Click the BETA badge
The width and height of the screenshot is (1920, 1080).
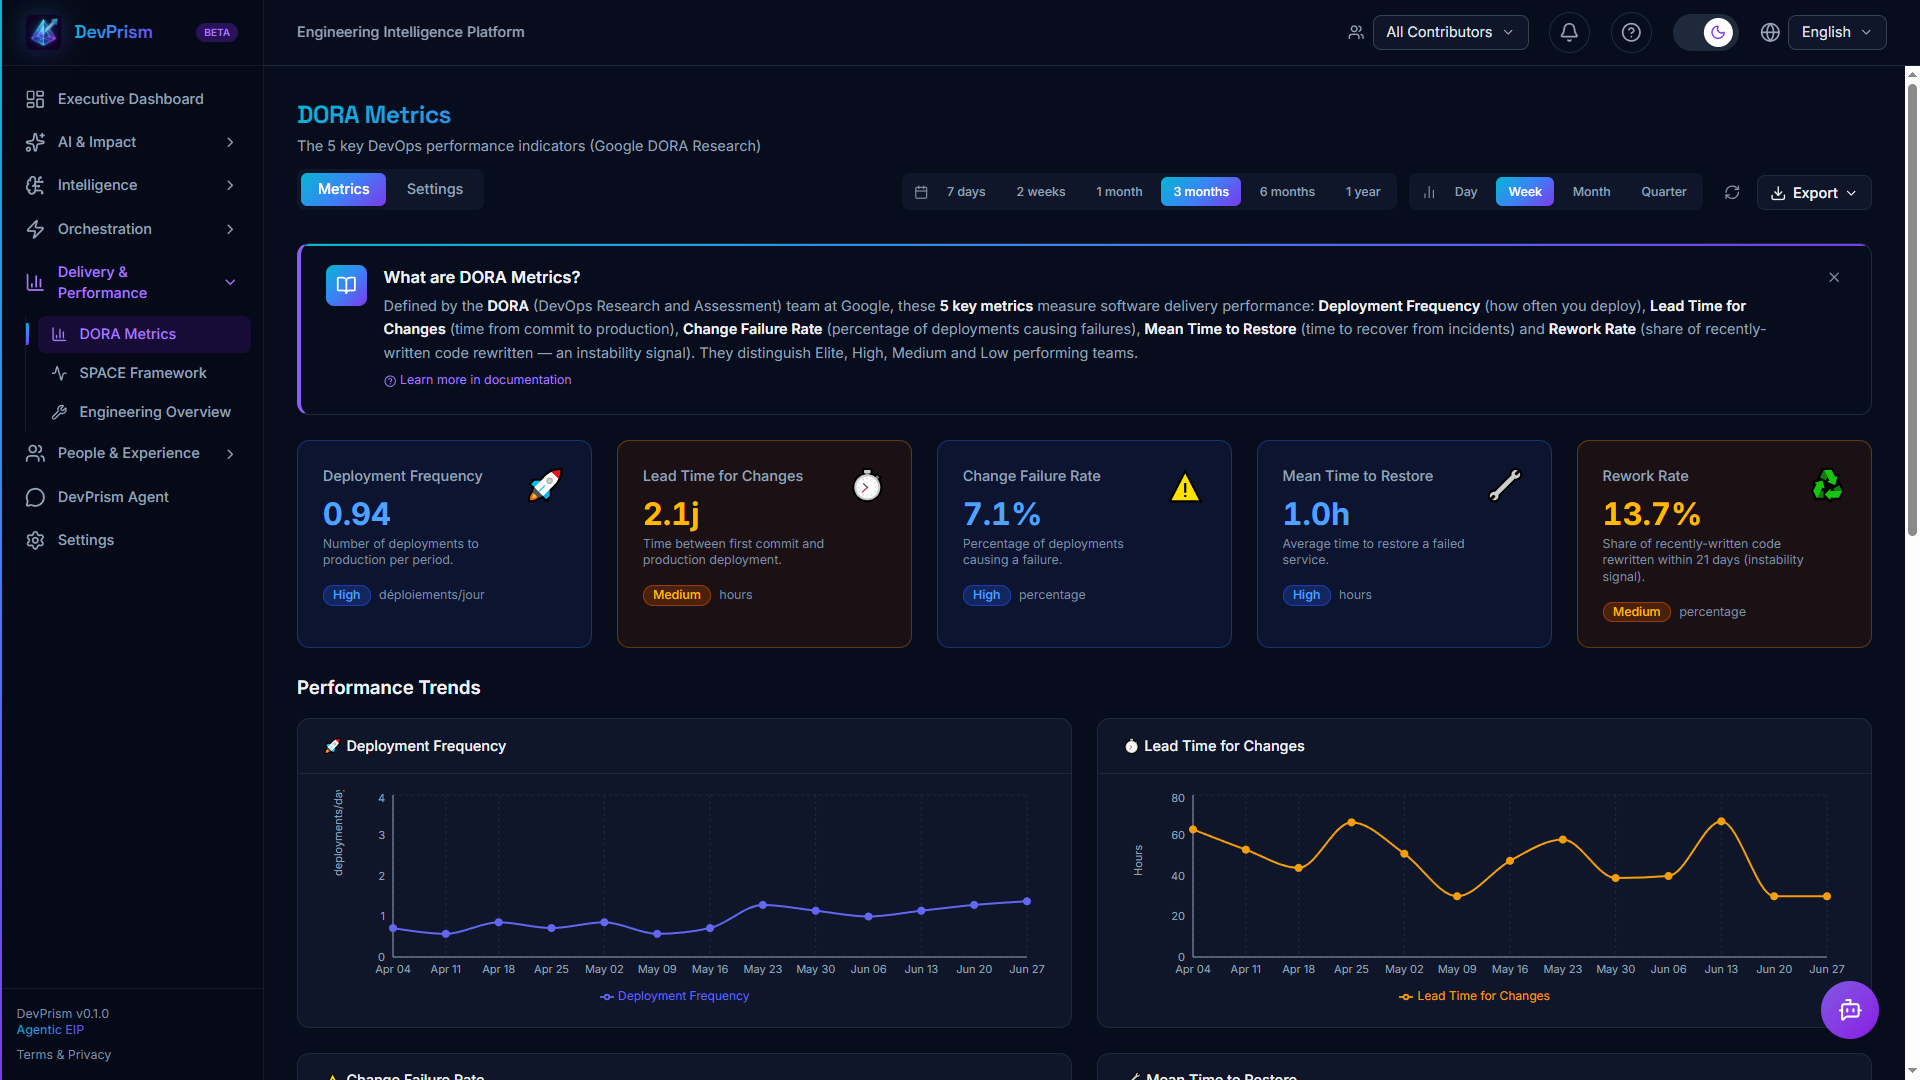217,33
